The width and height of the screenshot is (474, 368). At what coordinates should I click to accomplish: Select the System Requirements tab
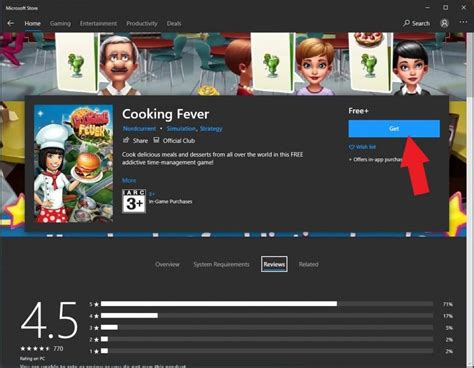221,264
